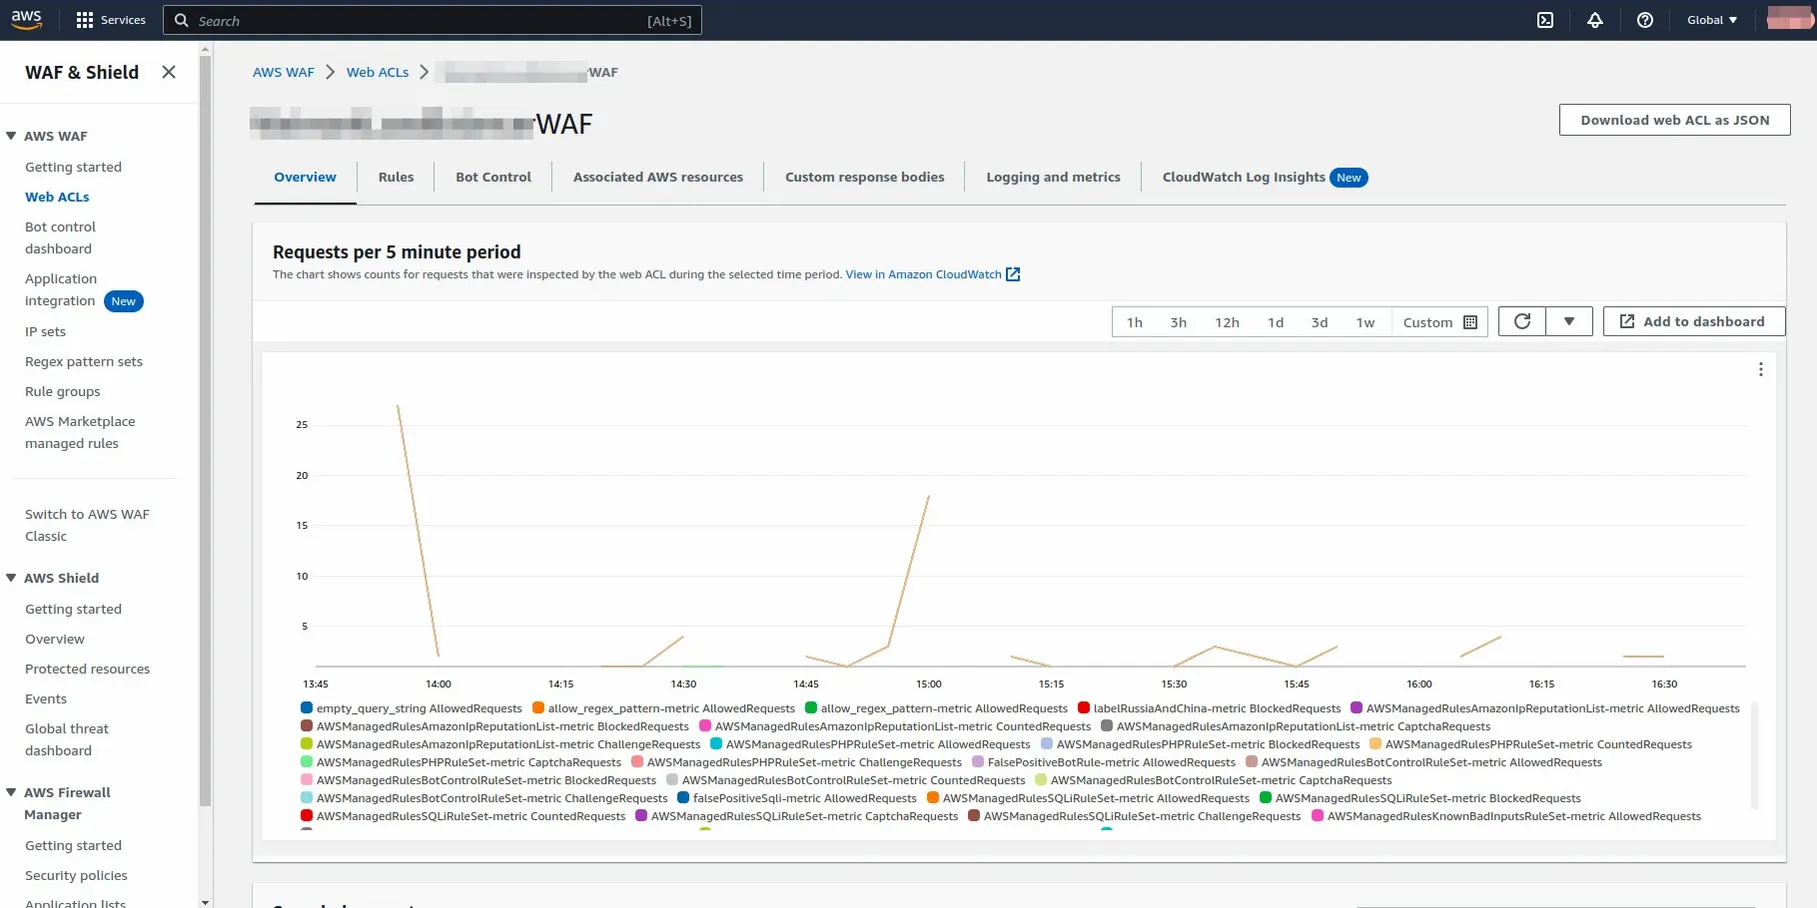Open the notifications bell
Screen dimensions: 1817x908
tap(1595, 20)
